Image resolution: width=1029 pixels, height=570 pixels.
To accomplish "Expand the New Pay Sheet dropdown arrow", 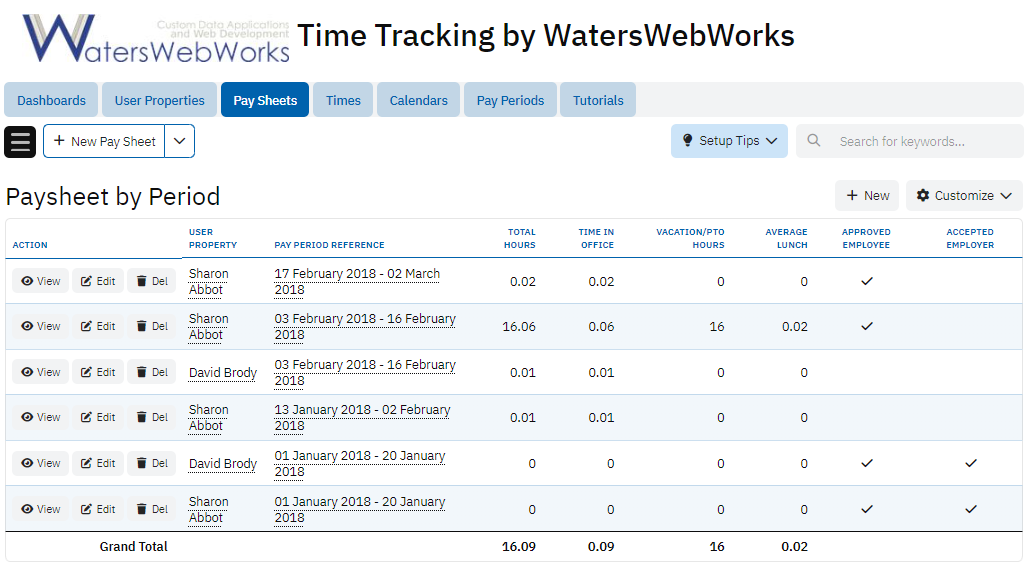I will pyautogui.click(x=179, y=141).
